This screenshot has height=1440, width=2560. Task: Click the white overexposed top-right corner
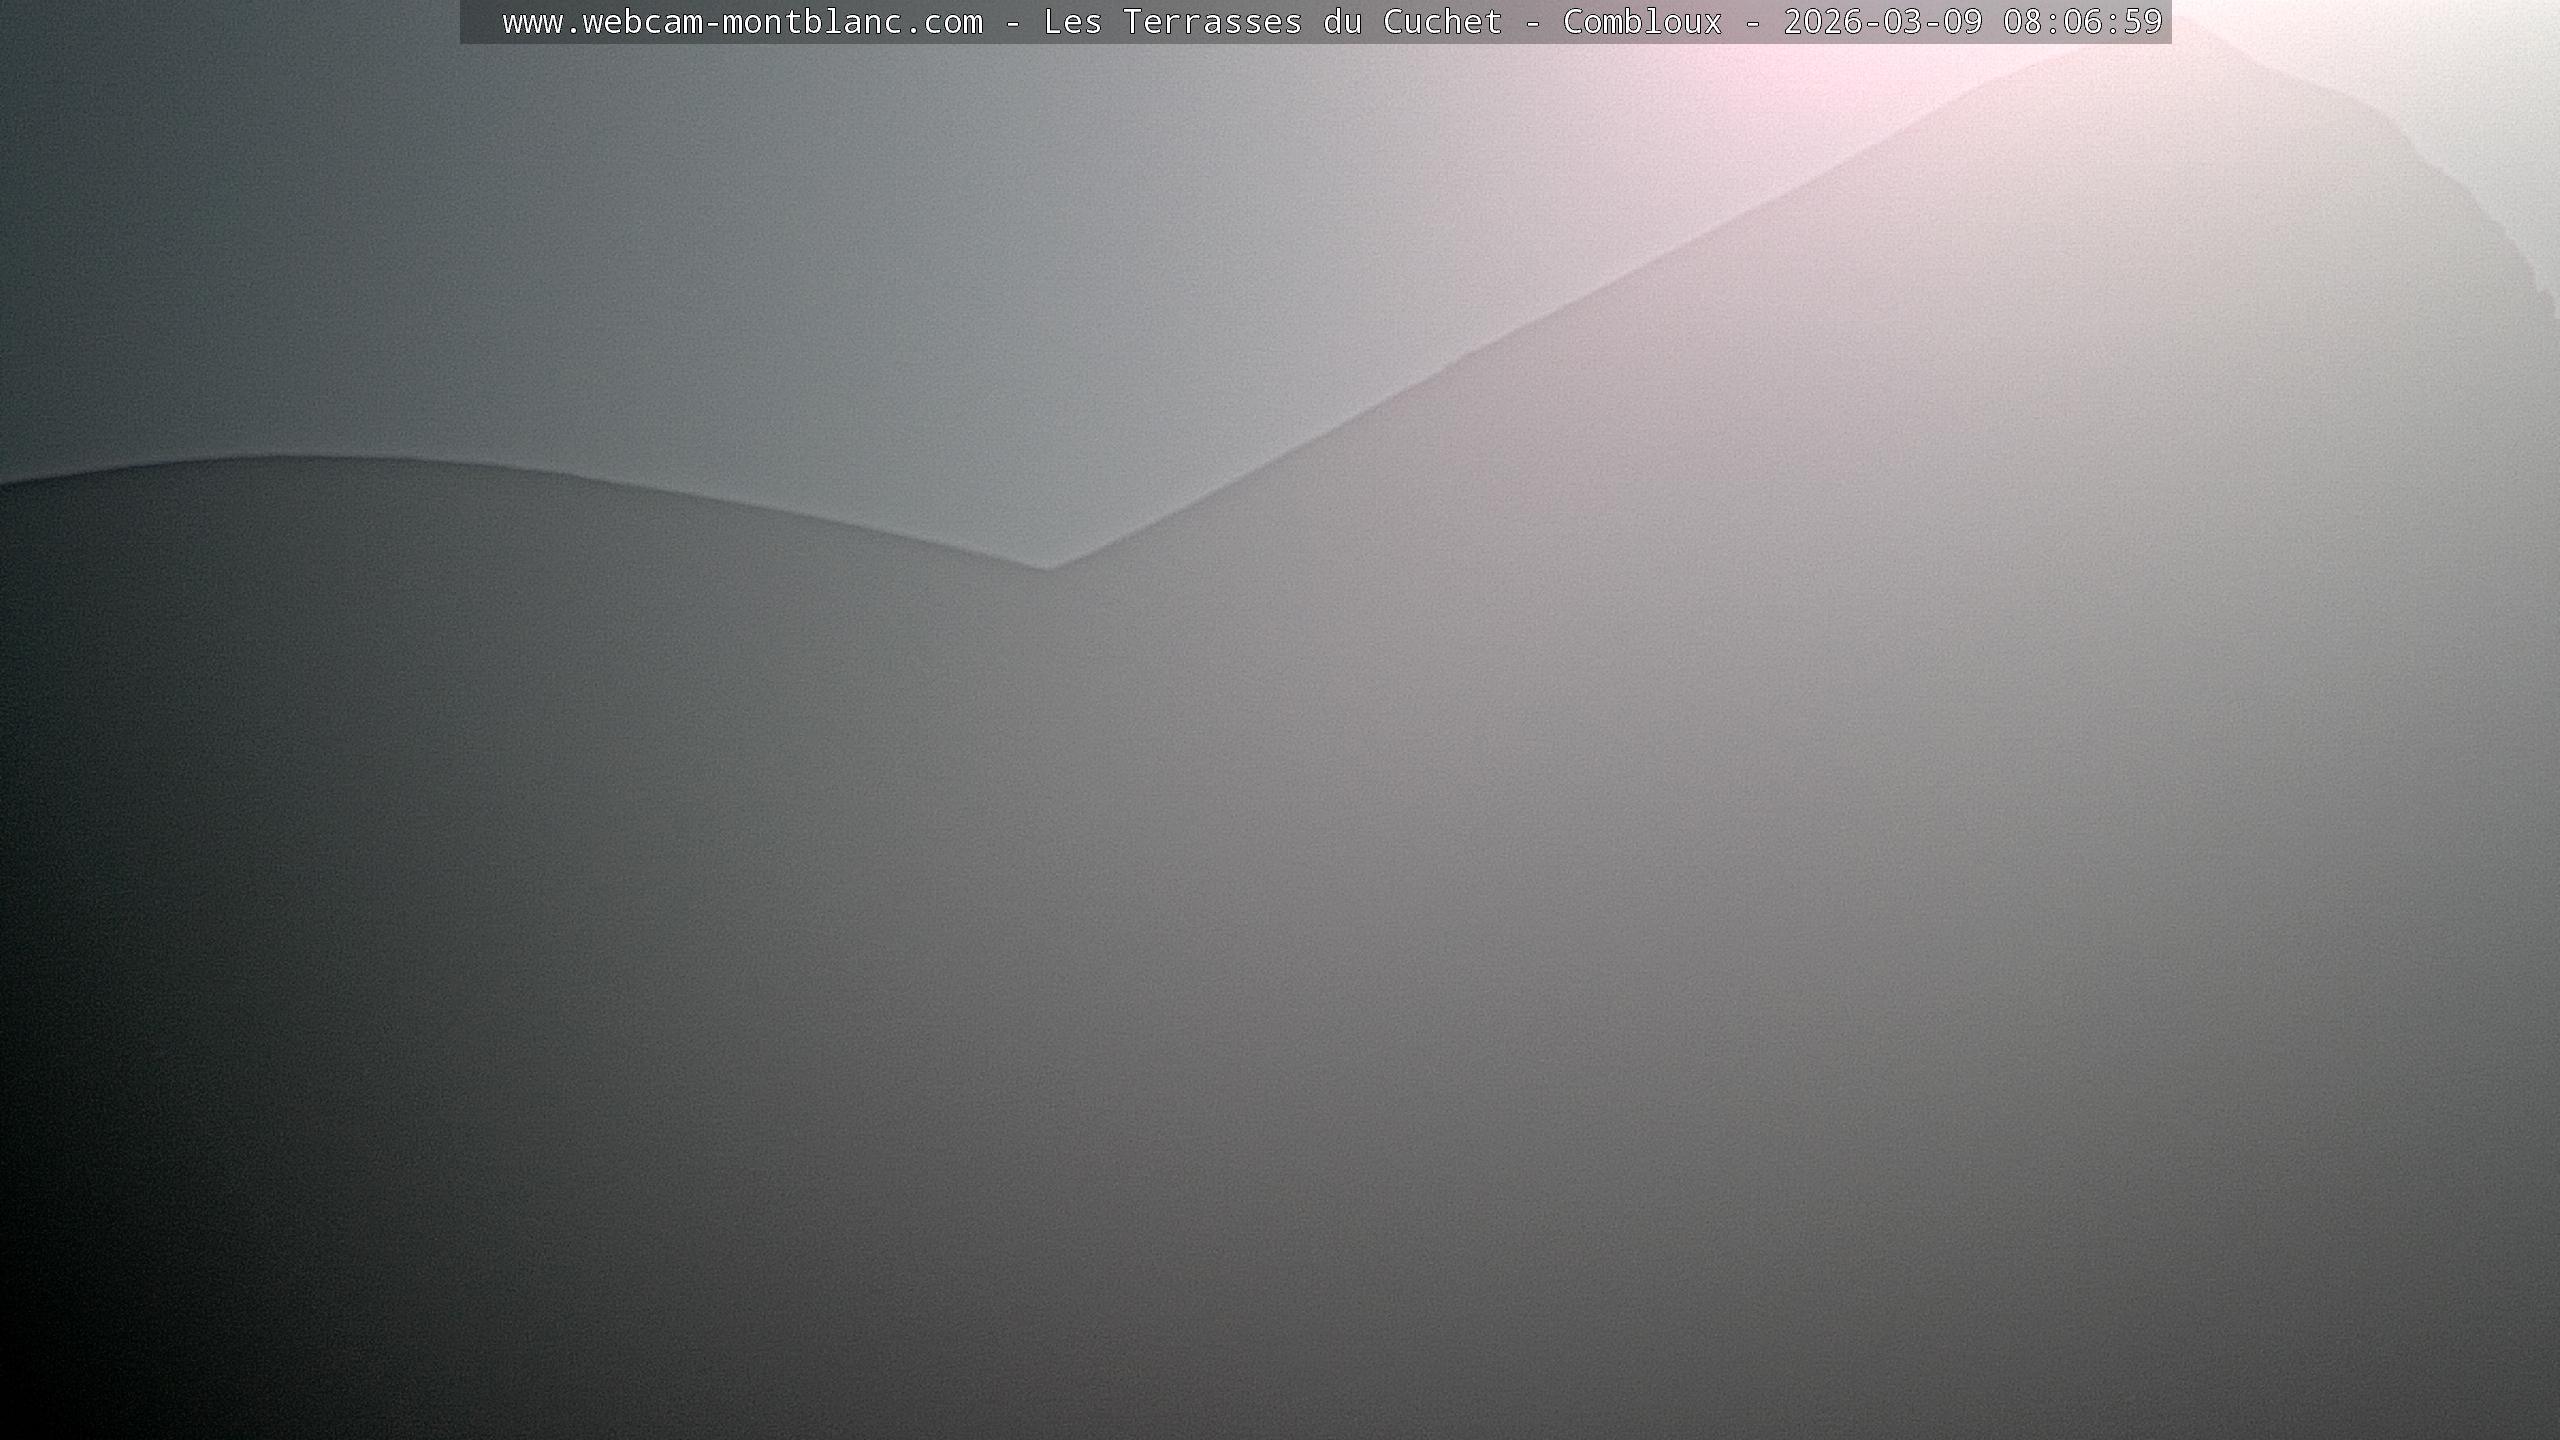2500,50
